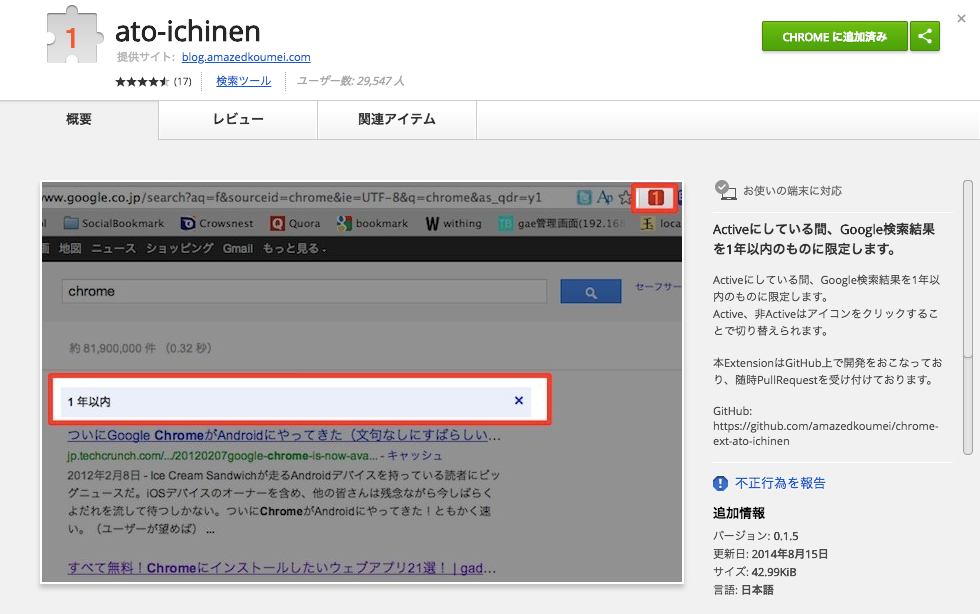The height and width of the screenshot is (614, 980).
Task: Open the blog.amazedkoumei.com link
Action: 246,57
